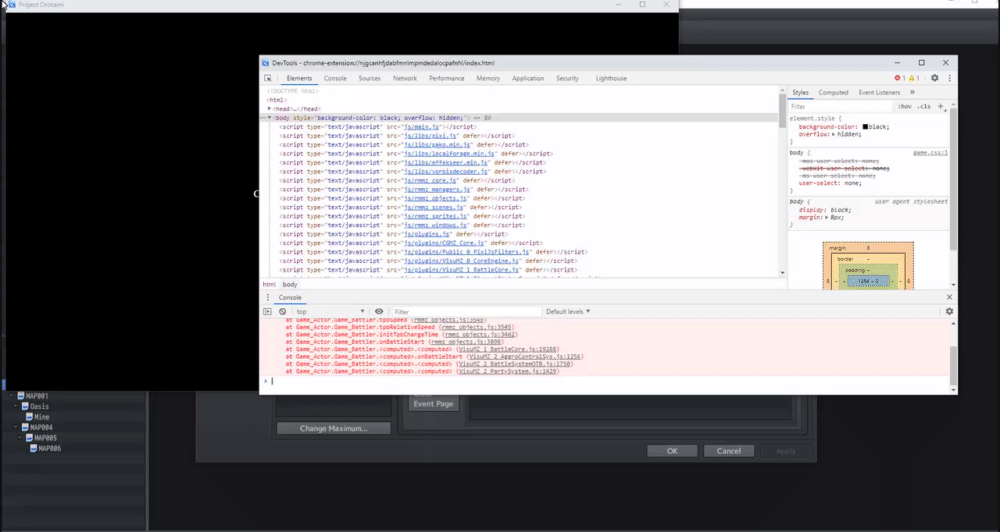Show more Styles pane tabs chevron
This screenshot has height=532, width=1000.
(x=912, y=92)
